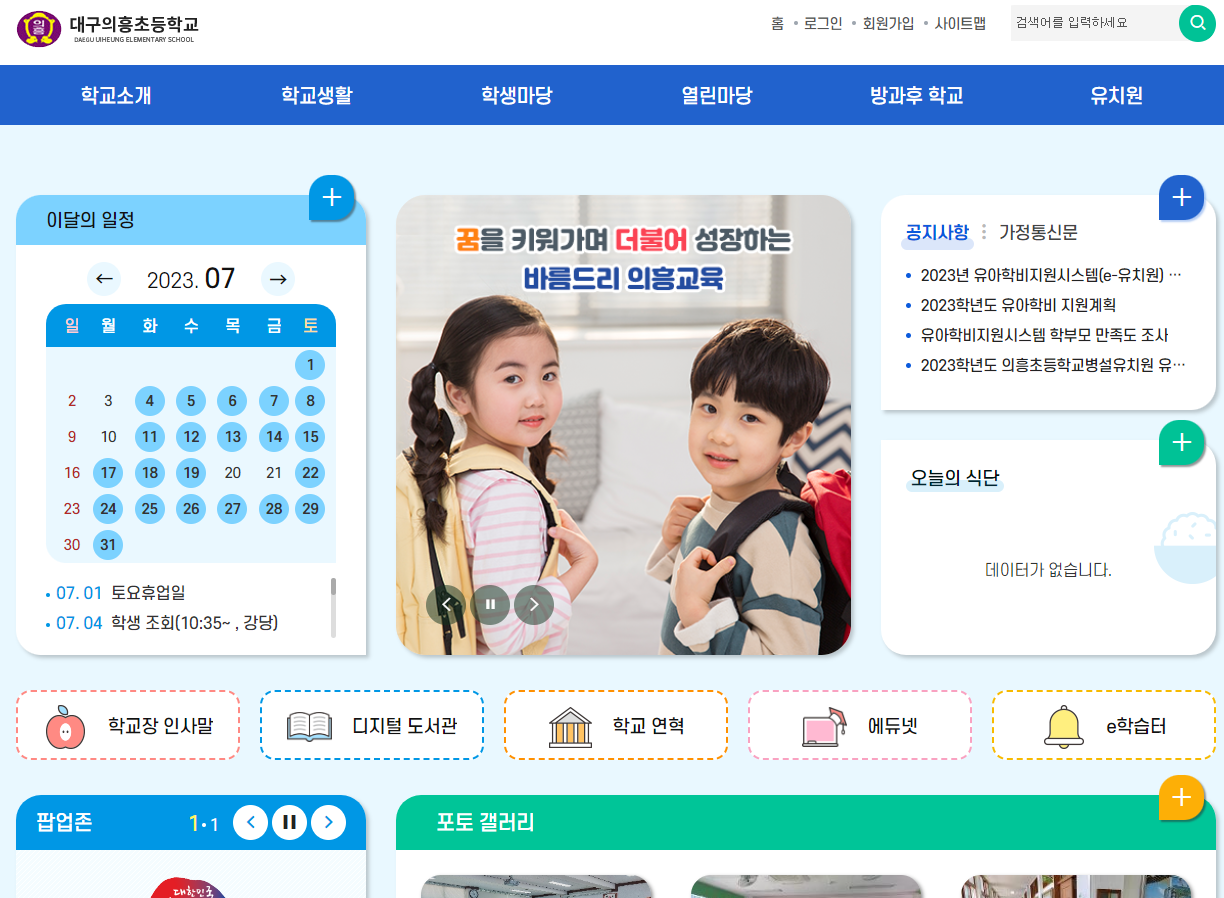Open the 학교소개 menu
Screen dimensions: 1224x898
[116, 95]
